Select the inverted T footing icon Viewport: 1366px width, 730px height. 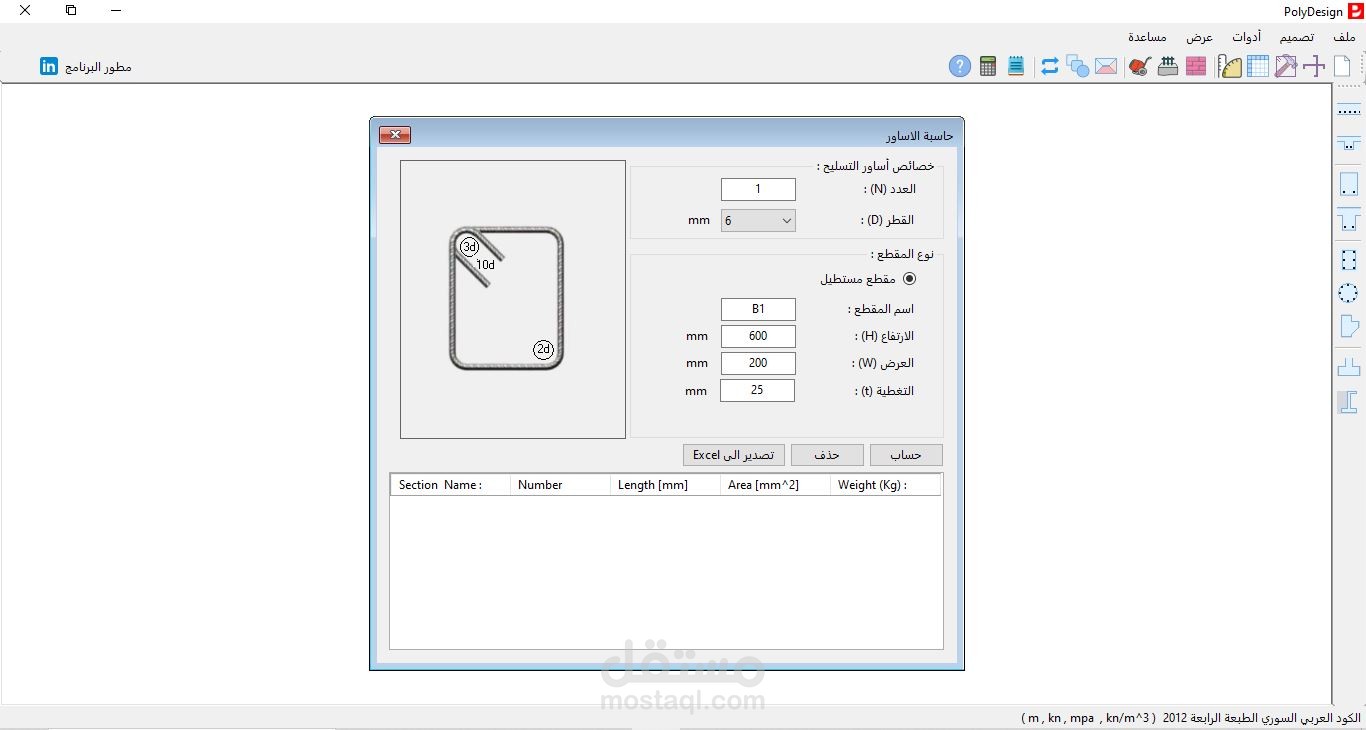(x=1349, y=367)
